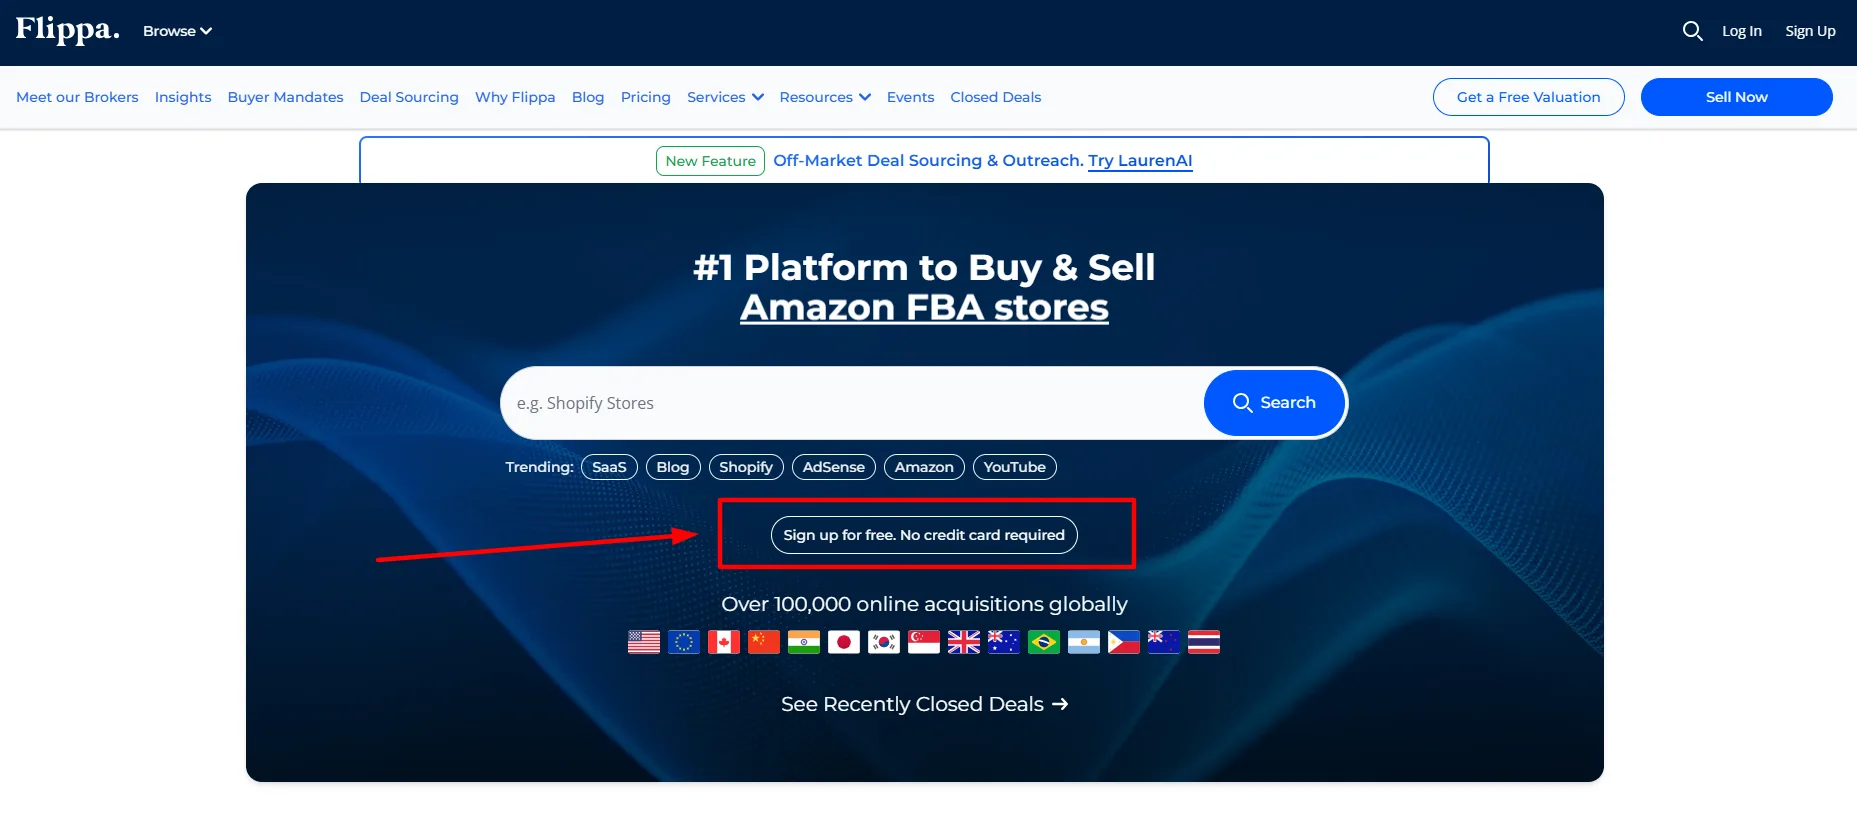Screen dimensions: 1857x816
Task: Go to the Insights page
Action: 183,97
